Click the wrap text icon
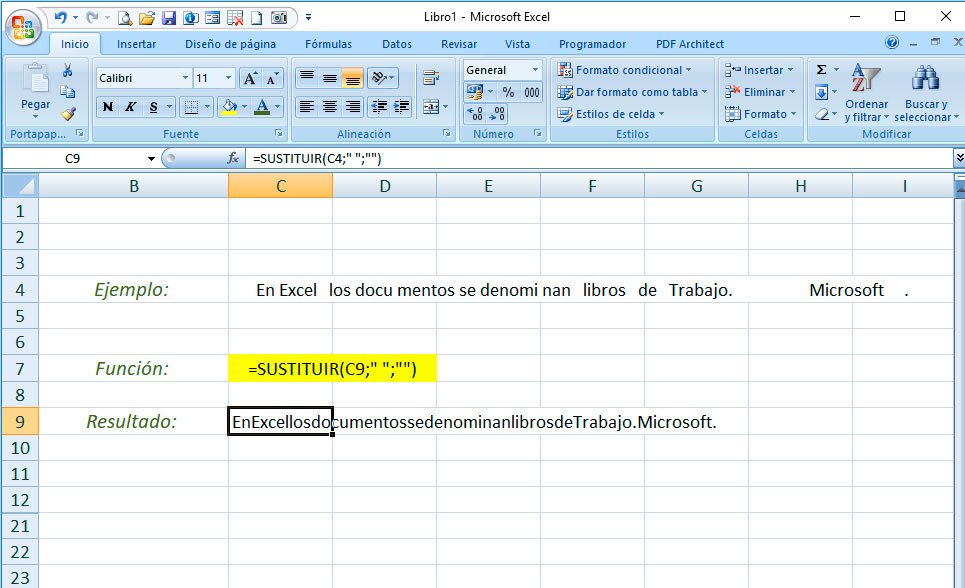Viewport: 965px width, 588px height. tap(431, 78)
